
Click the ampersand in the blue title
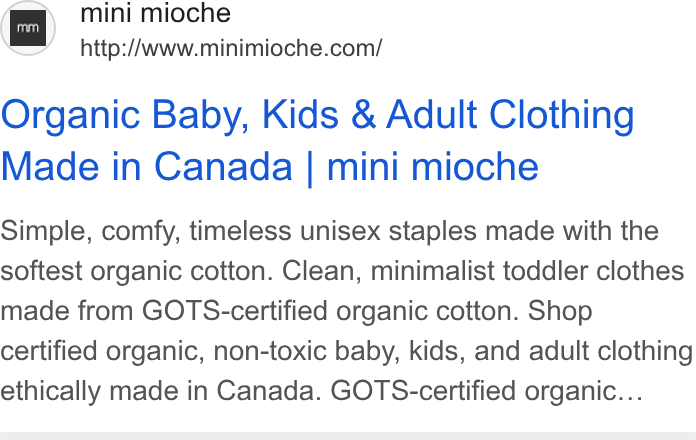pyautogui.click(x=363, y=115)
